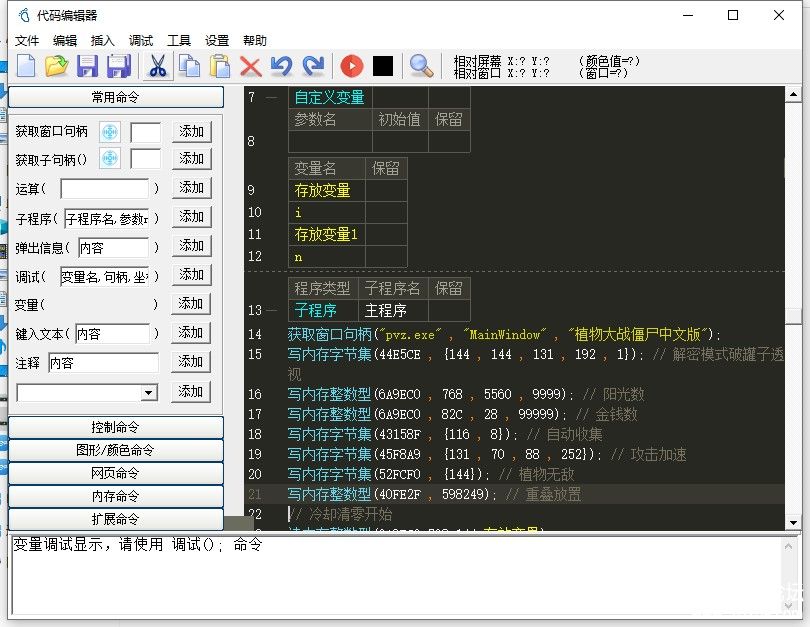Open the 工具 menu
The height and width of the screenshot is (627, 810).
(179, 40)
